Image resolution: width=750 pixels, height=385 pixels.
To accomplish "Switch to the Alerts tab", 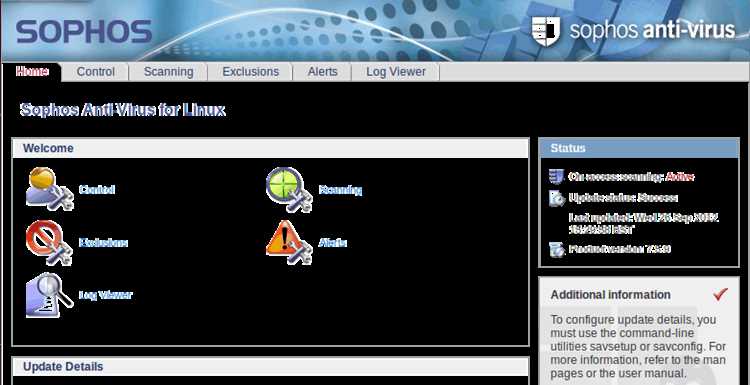I will click(322, 72).
